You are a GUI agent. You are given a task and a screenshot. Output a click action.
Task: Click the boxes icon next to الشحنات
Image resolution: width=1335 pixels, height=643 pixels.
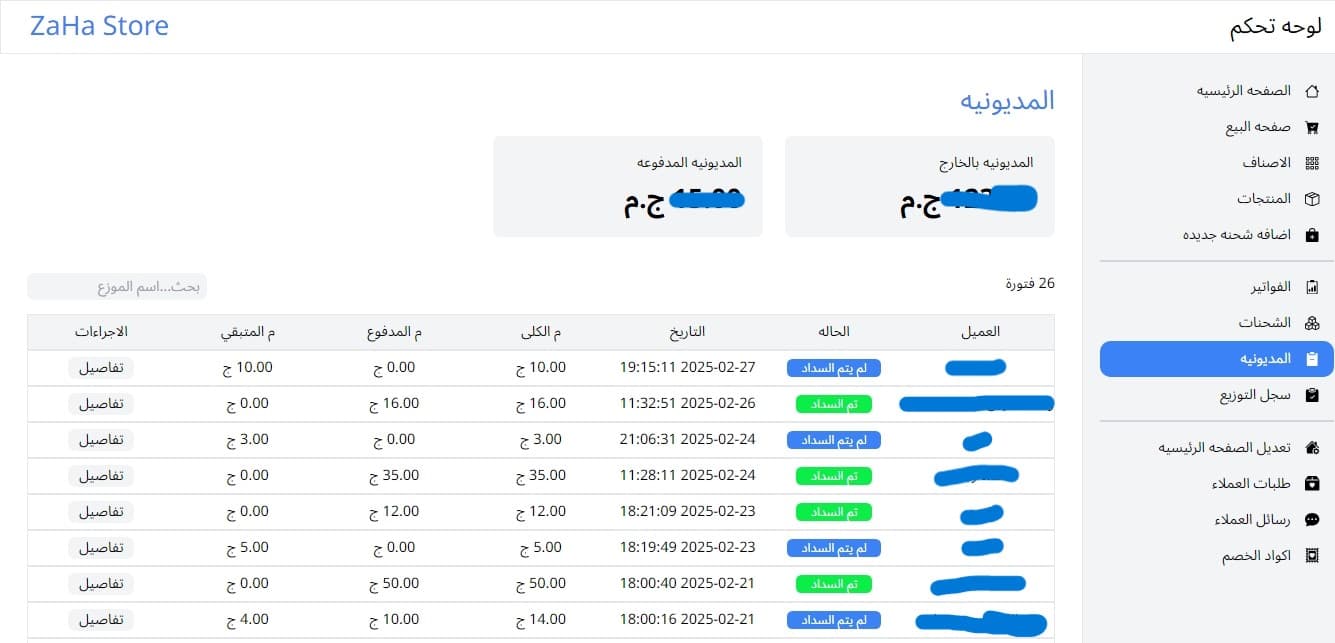(x=1313, y=323)
